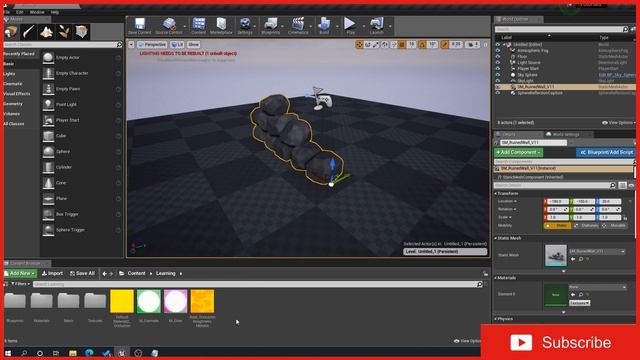The width and height of the screenshot is (640, 360).
Task: Toggle scale snapping in the viewport
Action: (444, 44)
